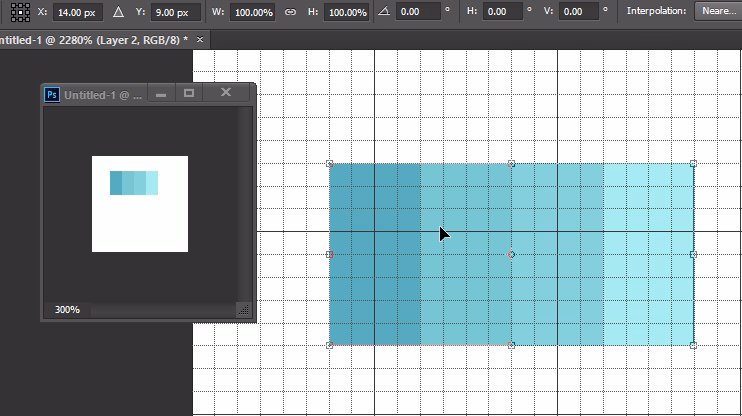742x416 pixels.
Task: Click the 300% zoom level field
Action: (67, 310)
